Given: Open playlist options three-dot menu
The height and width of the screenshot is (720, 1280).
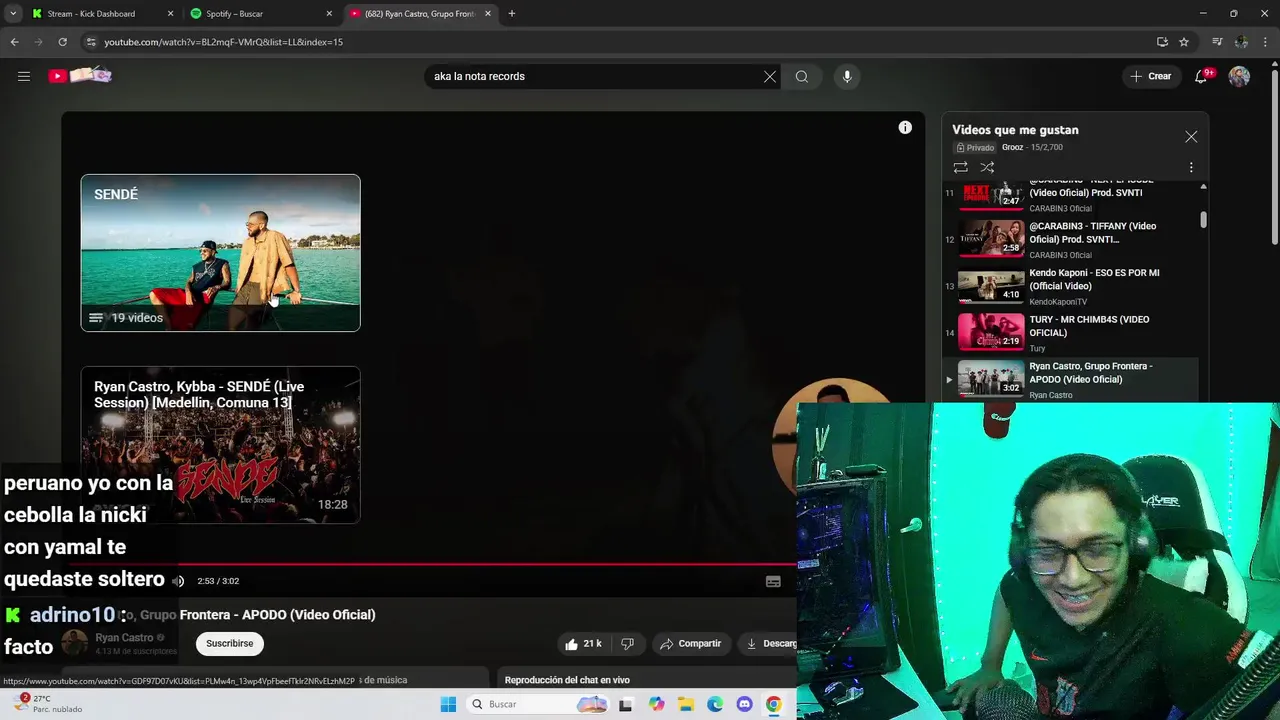Looking at the screenshot, I should [x=1191, y=167].
